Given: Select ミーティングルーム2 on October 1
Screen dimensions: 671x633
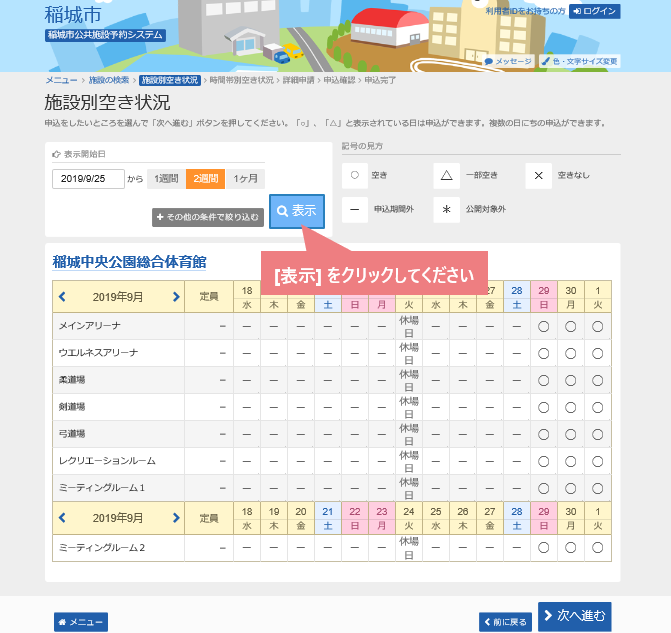Looking at the screenshot, I should (x=597, y=547).
